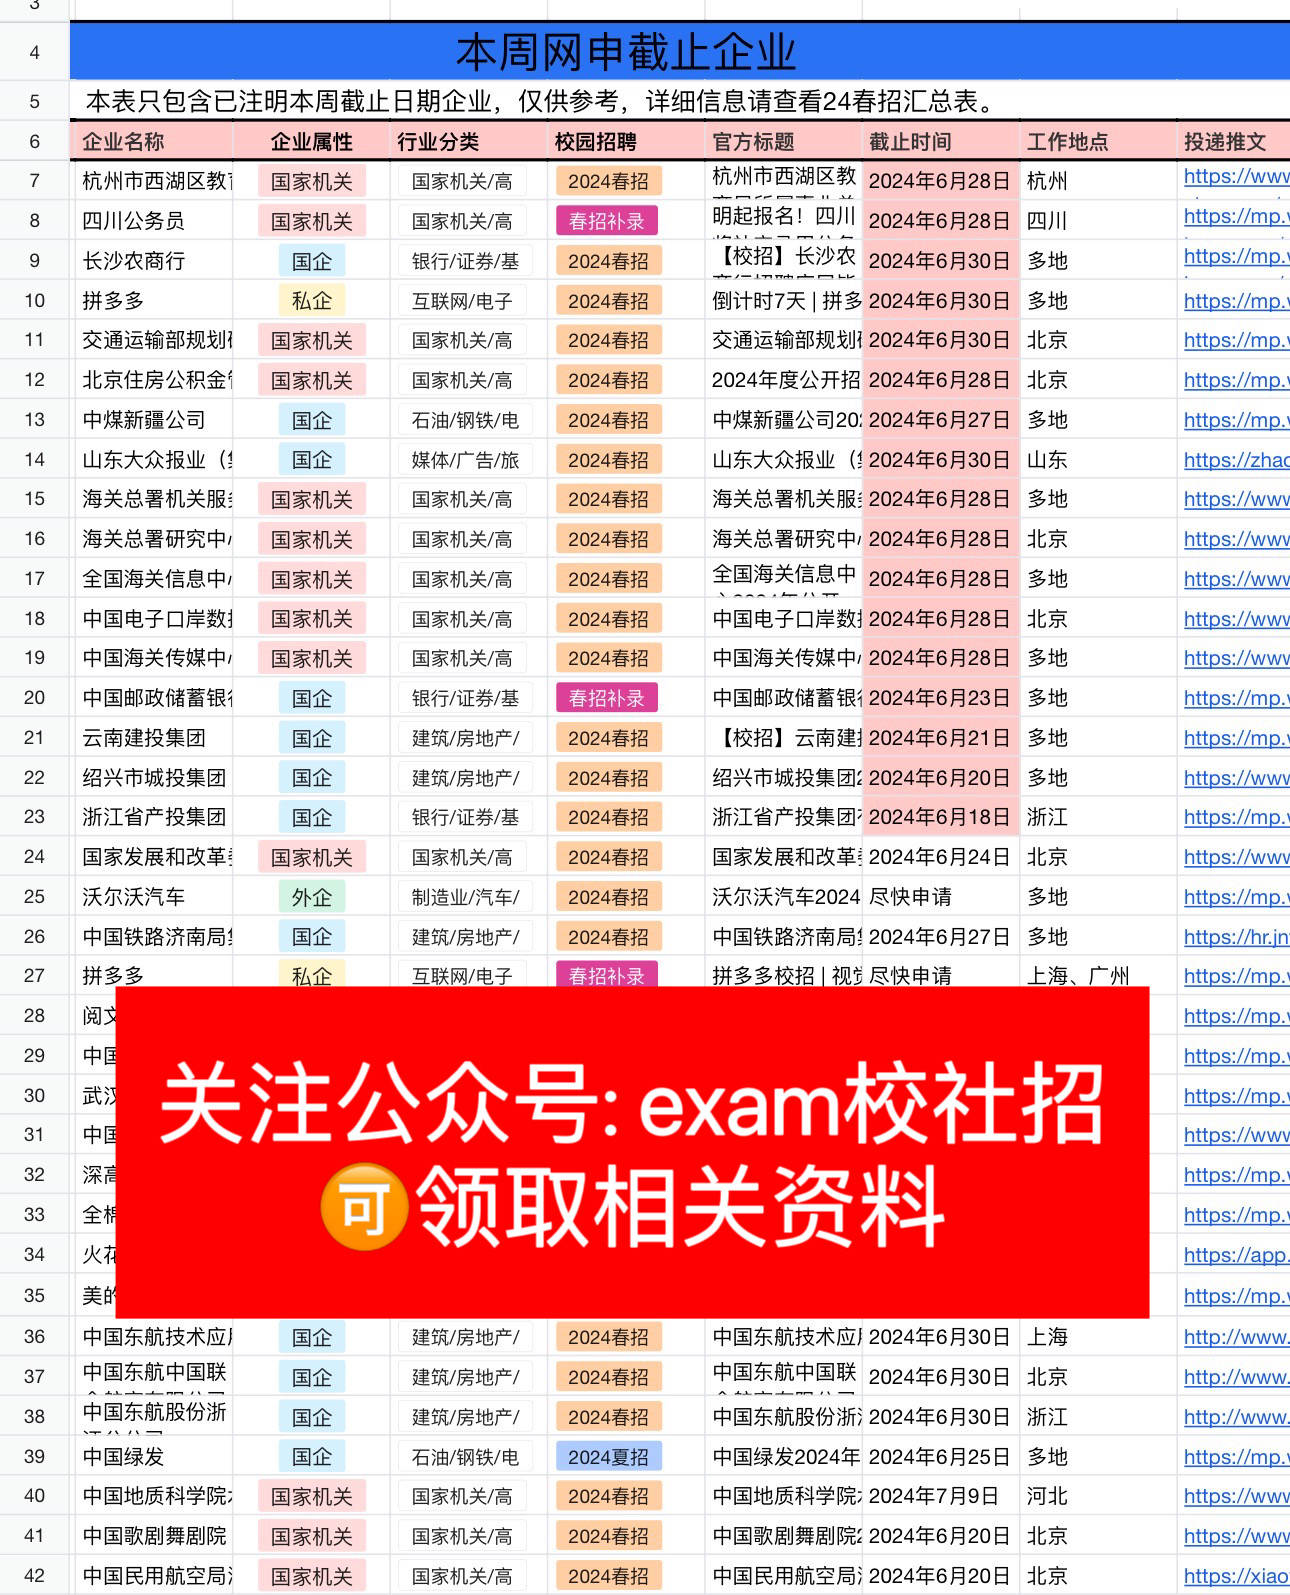Image resolution: width=1290 pixels, height=1595 pixels.
Task: Select the company cell 浙江省产投集团
Action: click(x=152, y=817)
